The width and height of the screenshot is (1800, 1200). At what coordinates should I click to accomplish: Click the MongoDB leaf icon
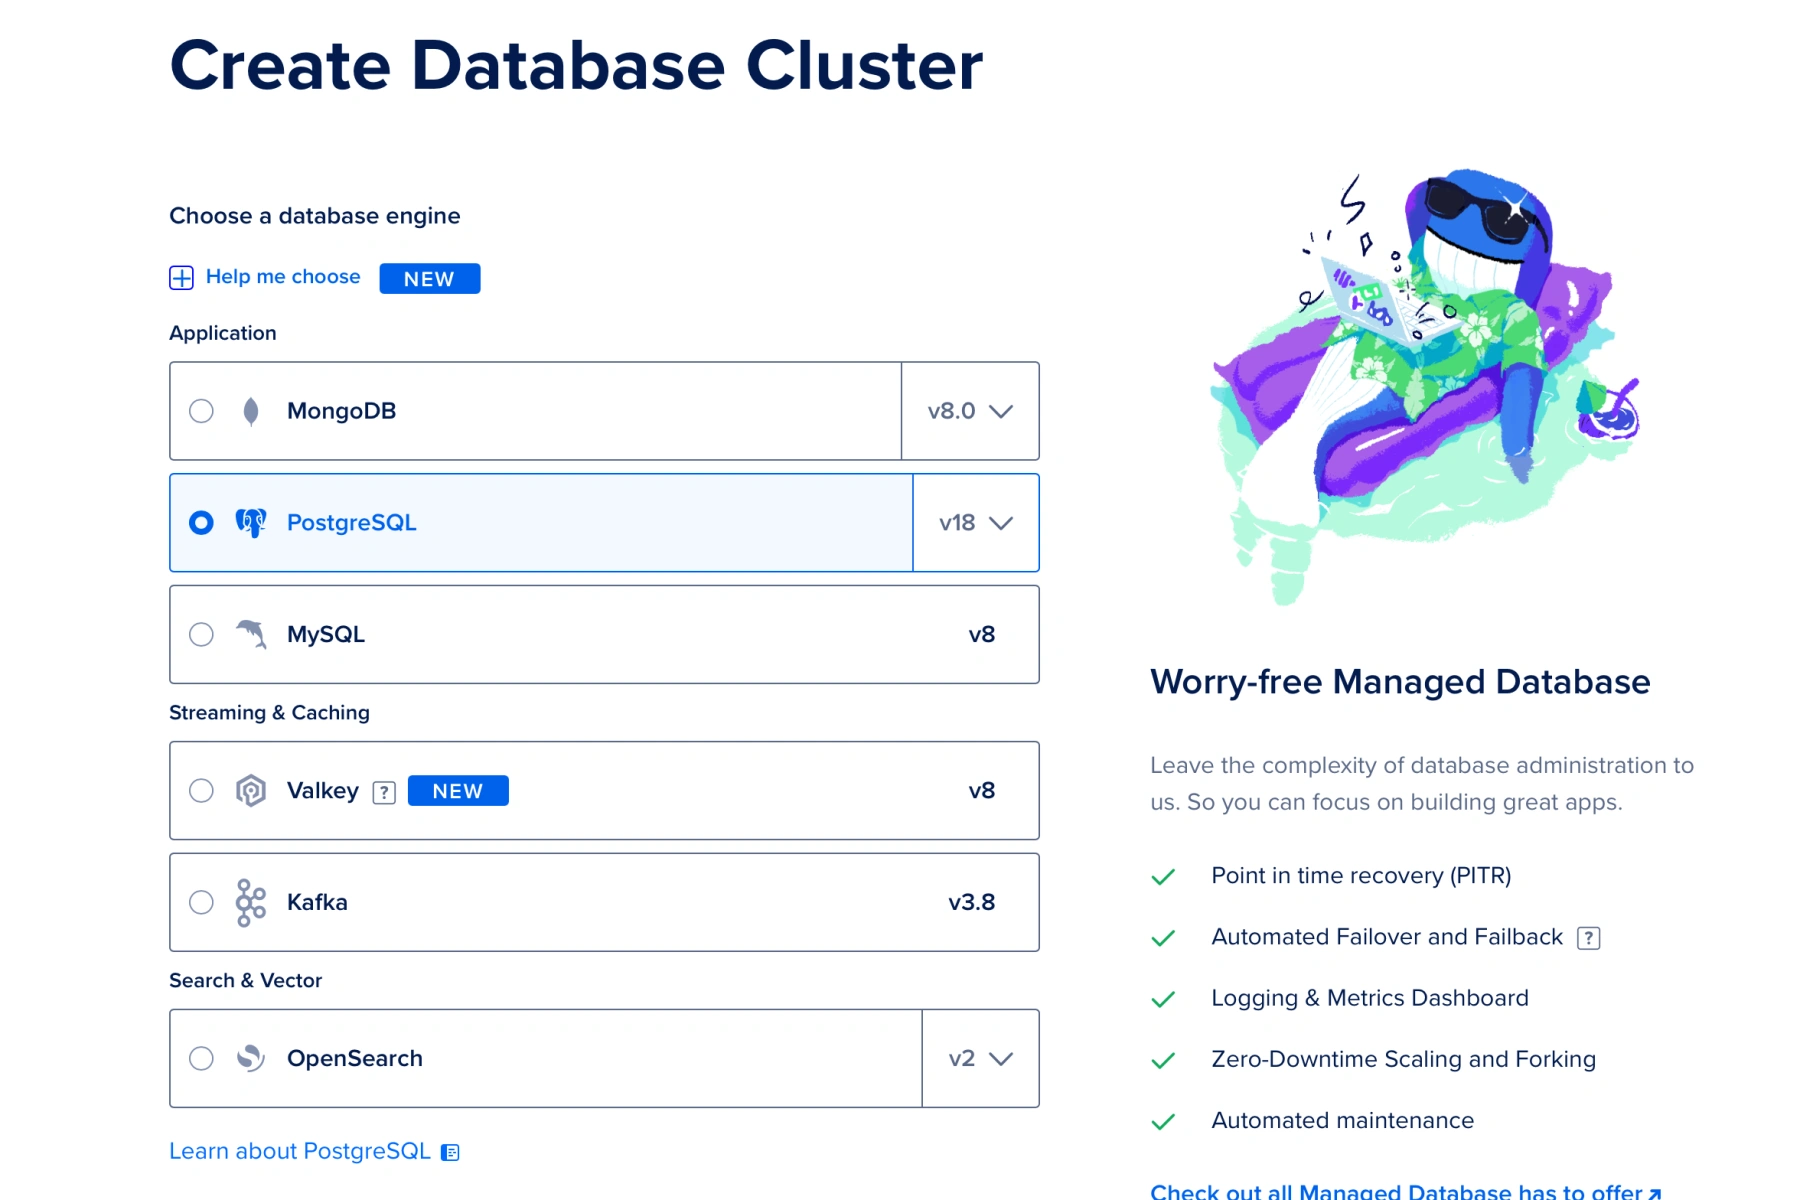pyautogui.click(x=251, y=411)
